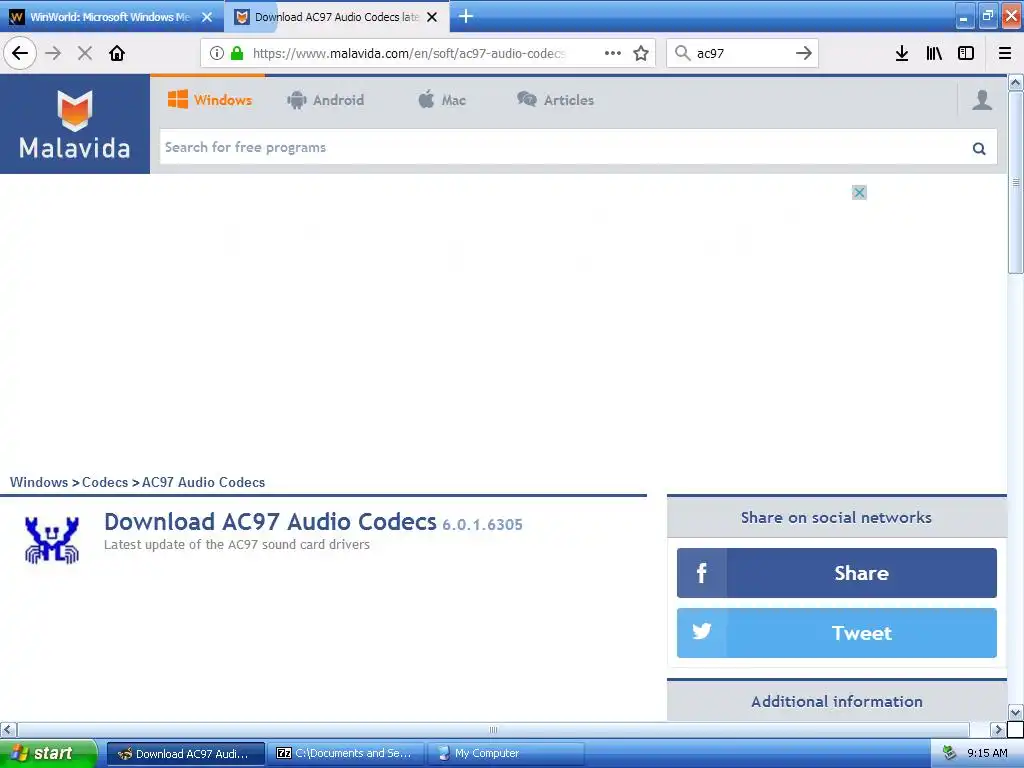The height and width of the screenshot is (768, 1024).
Task: Click the Additional information header
Action: [837, 701]
